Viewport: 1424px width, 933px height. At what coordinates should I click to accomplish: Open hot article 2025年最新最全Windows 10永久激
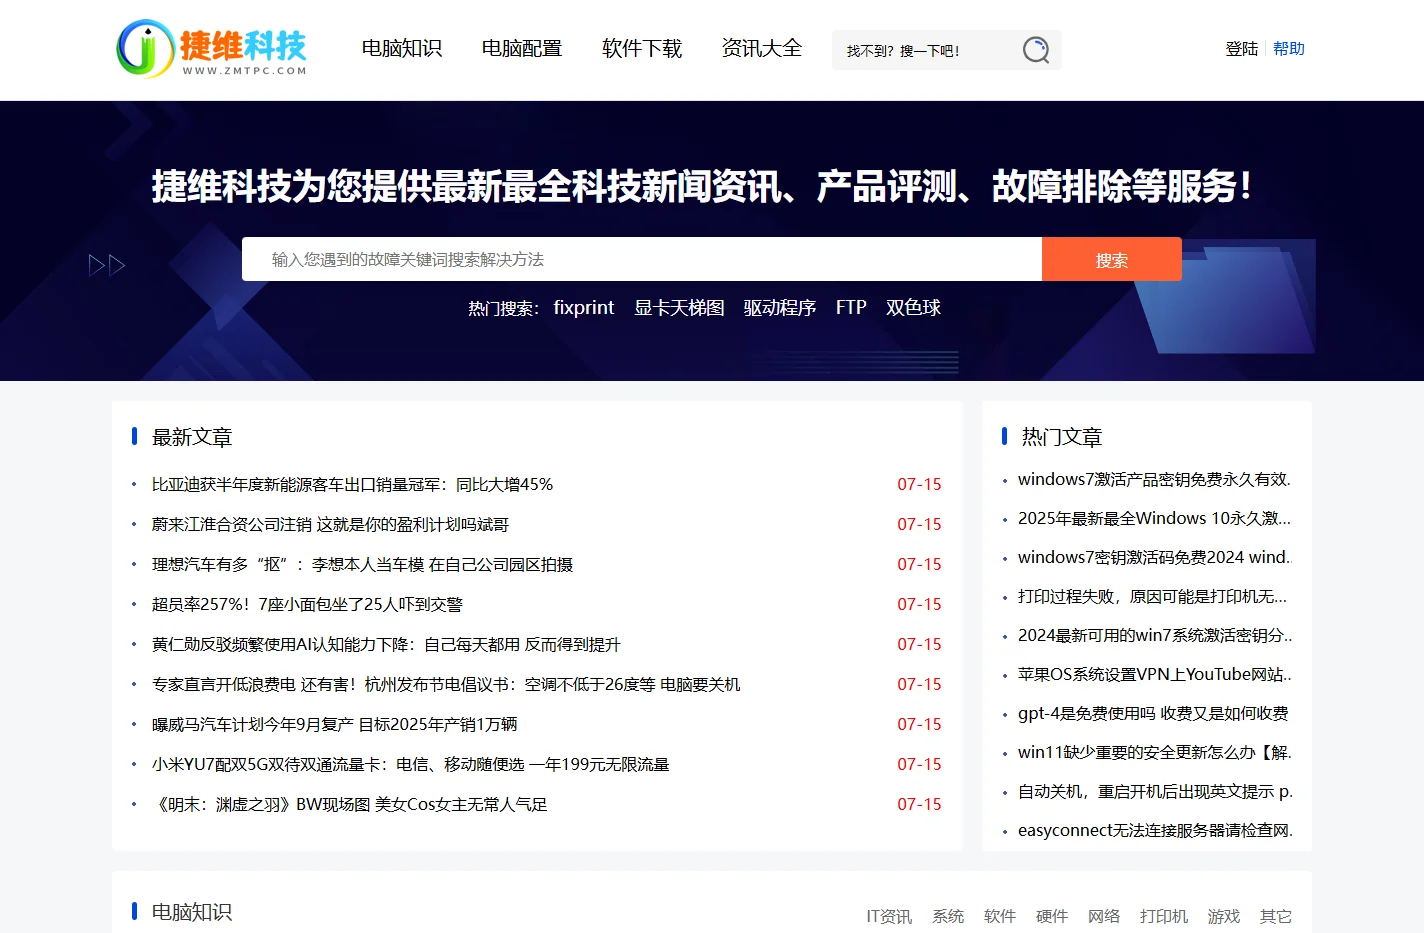tap(1154, 518)
